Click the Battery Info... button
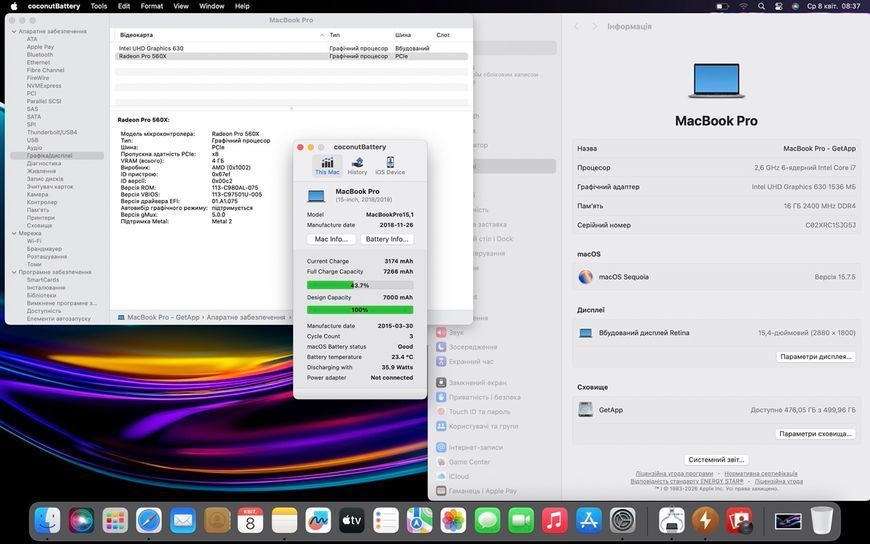The image size is (870, 544). [x=387, y=239]
